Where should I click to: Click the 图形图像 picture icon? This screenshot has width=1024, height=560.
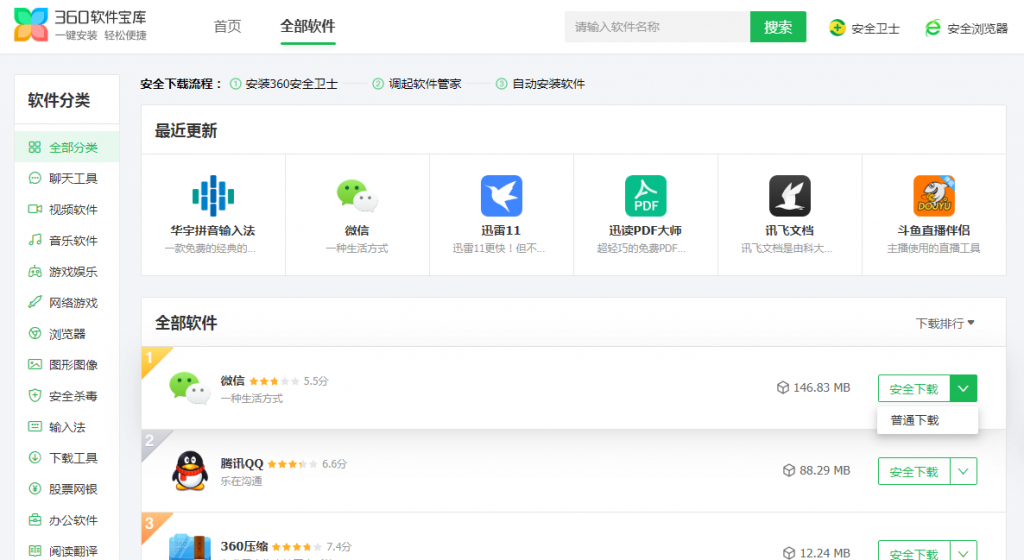coord(35,364)
